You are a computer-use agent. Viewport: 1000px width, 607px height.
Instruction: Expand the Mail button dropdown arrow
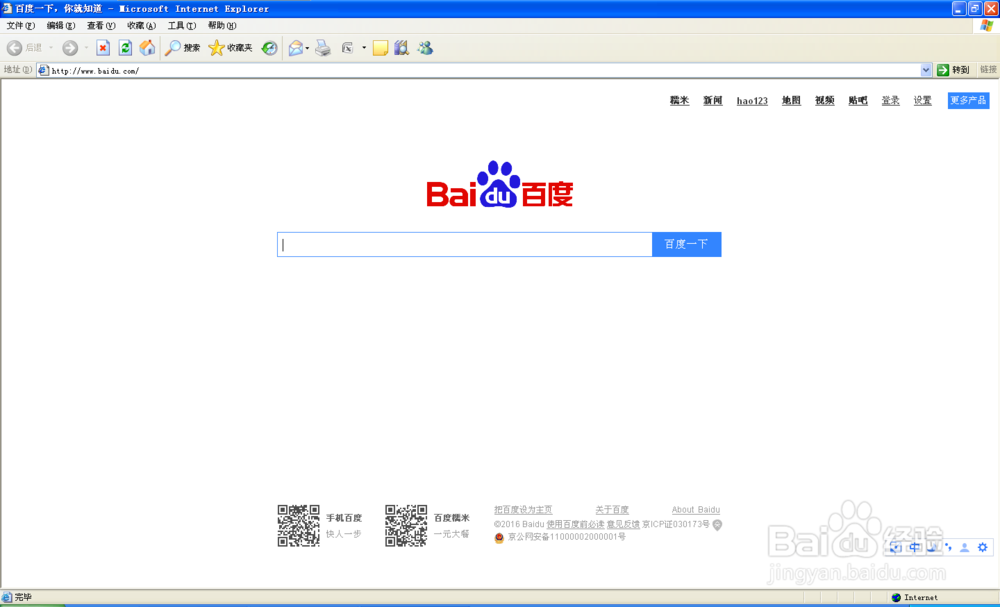[307, 48]
